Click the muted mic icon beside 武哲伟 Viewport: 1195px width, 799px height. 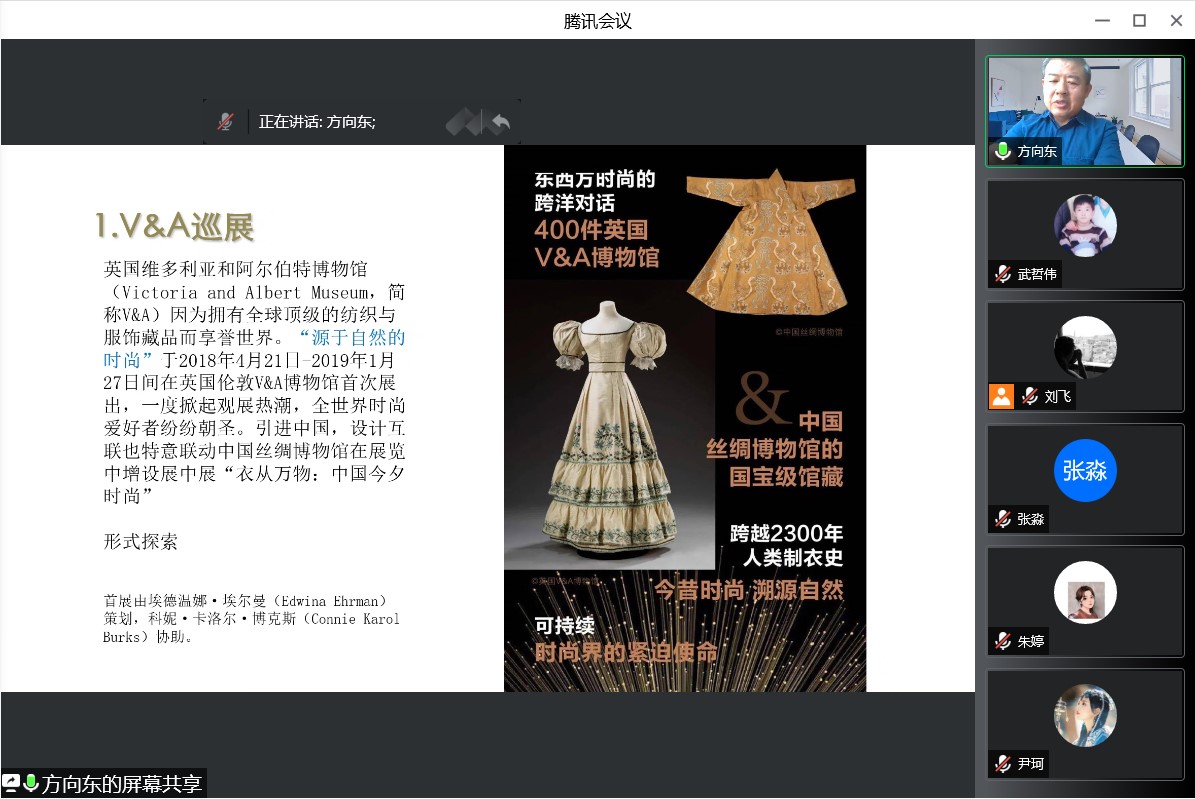tap(1002, 274)
